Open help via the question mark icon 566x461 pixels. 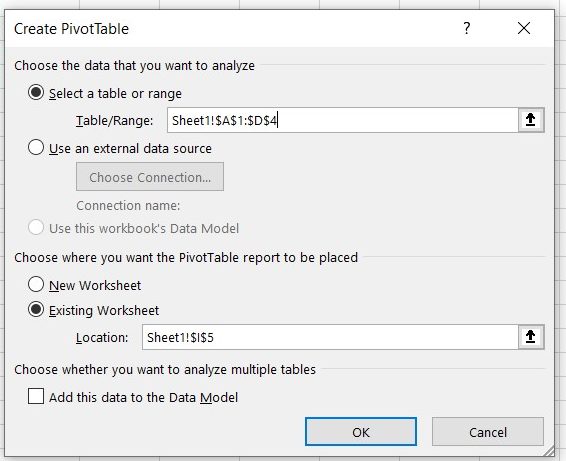pyautogui.click(x=467, y=28)
